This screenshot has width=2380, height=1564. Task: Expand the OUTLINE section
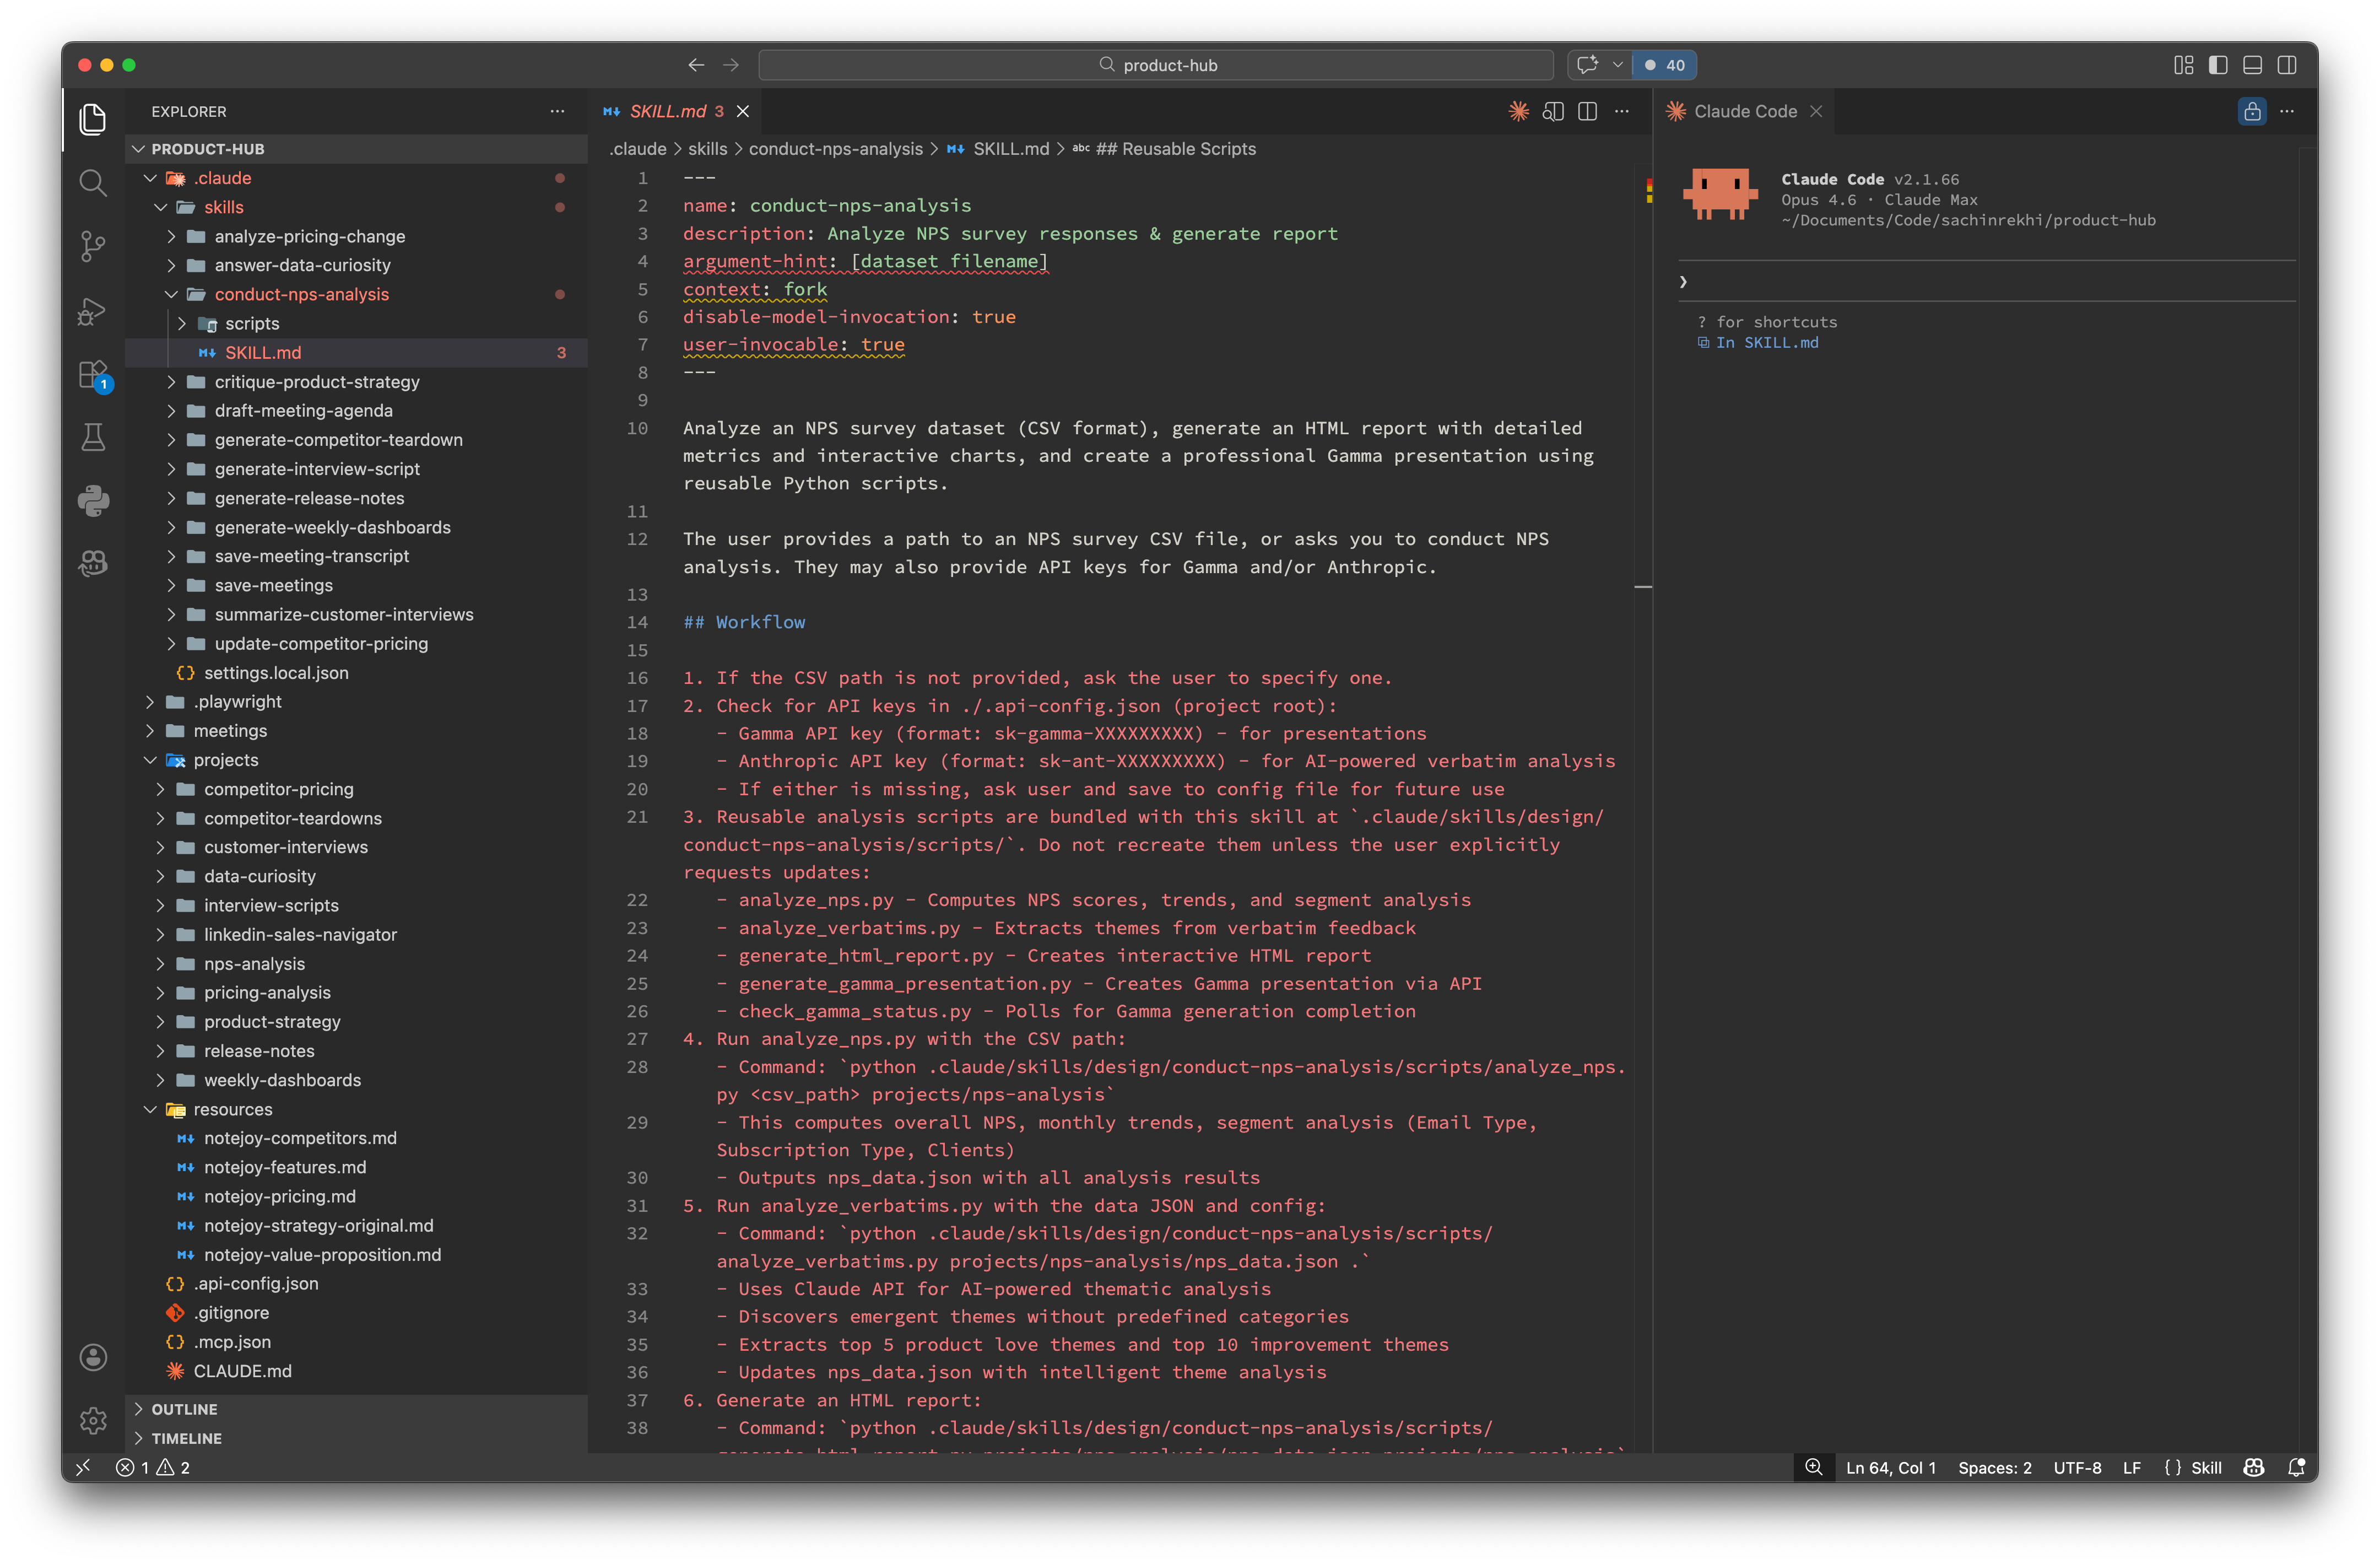184,1408
